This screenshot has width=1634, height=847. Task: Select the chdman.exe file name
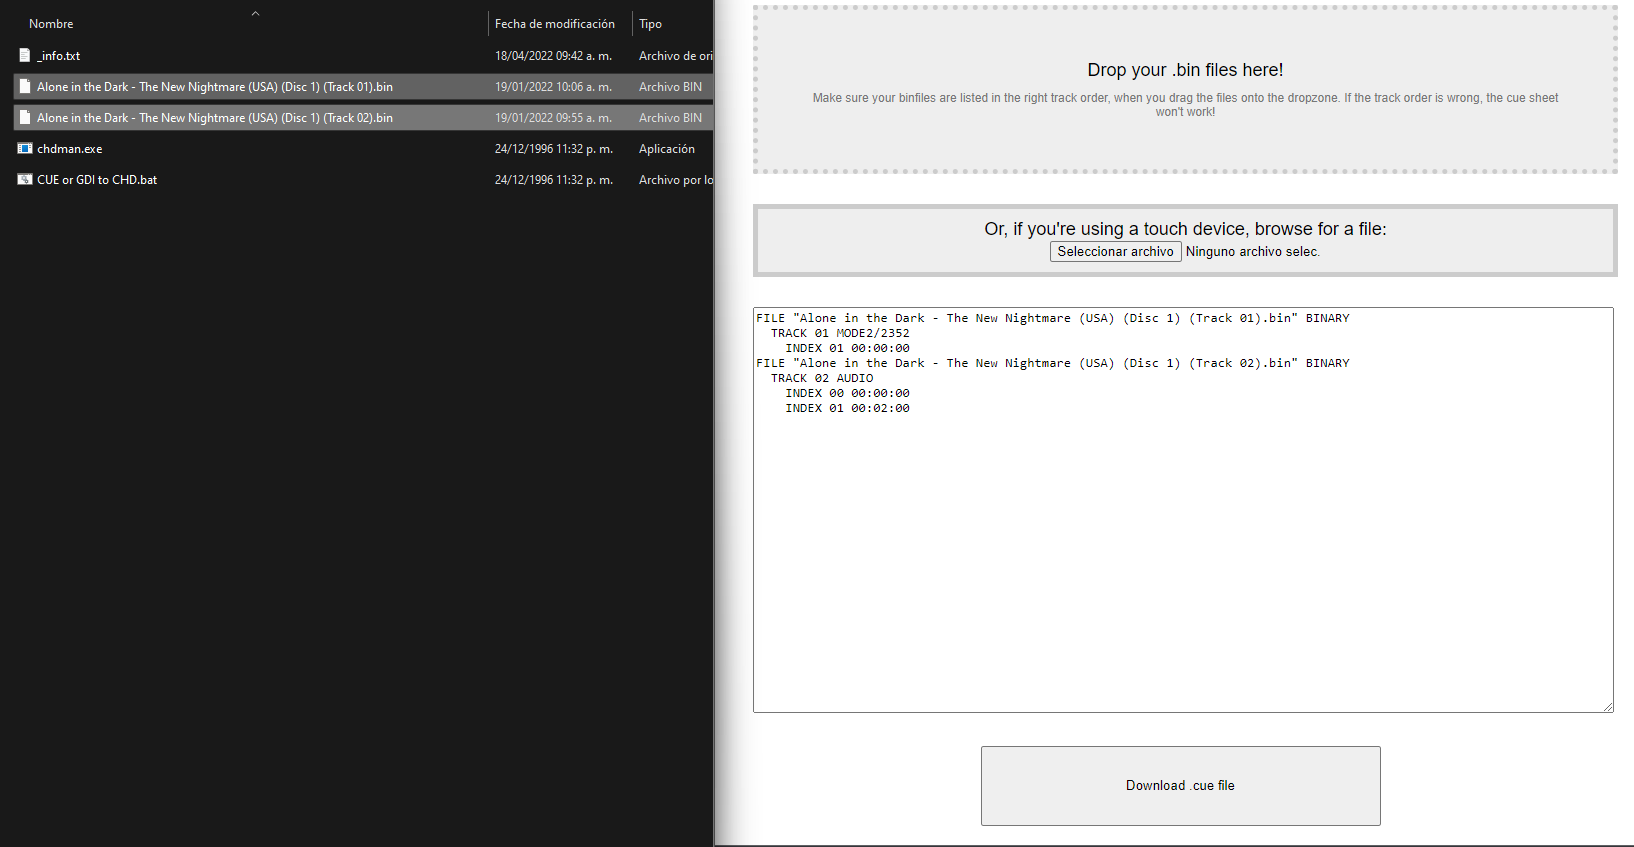pos(70,149)
